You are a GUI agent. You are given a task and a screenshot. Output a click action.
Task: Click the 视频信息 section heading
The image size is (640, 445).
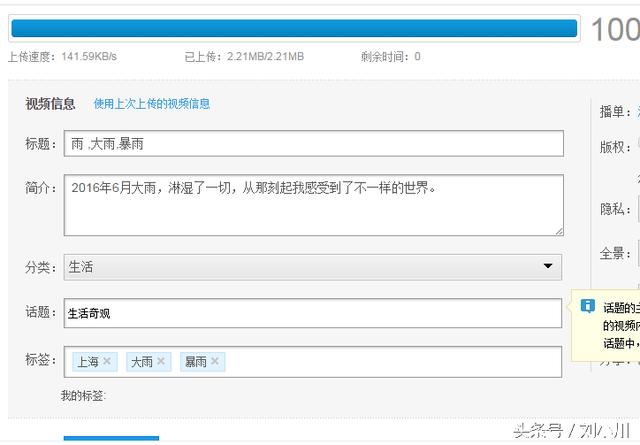50,104
